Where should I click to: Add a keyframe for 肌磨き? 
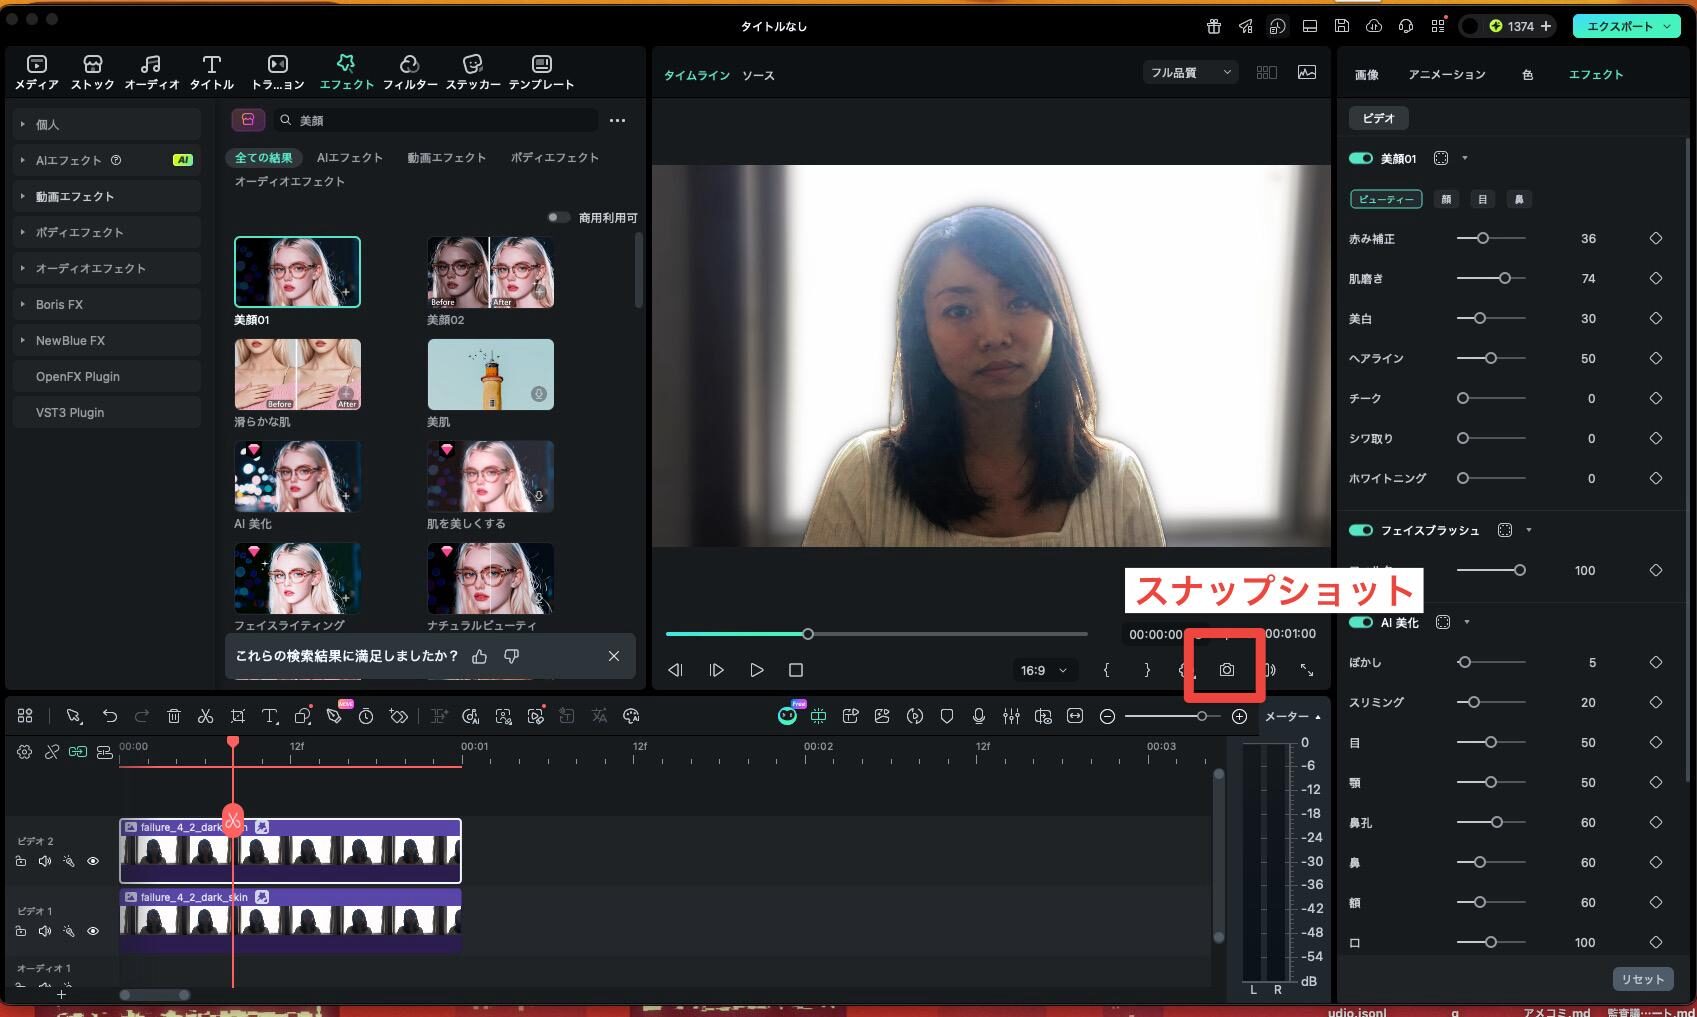click(x=1656, y=278)
